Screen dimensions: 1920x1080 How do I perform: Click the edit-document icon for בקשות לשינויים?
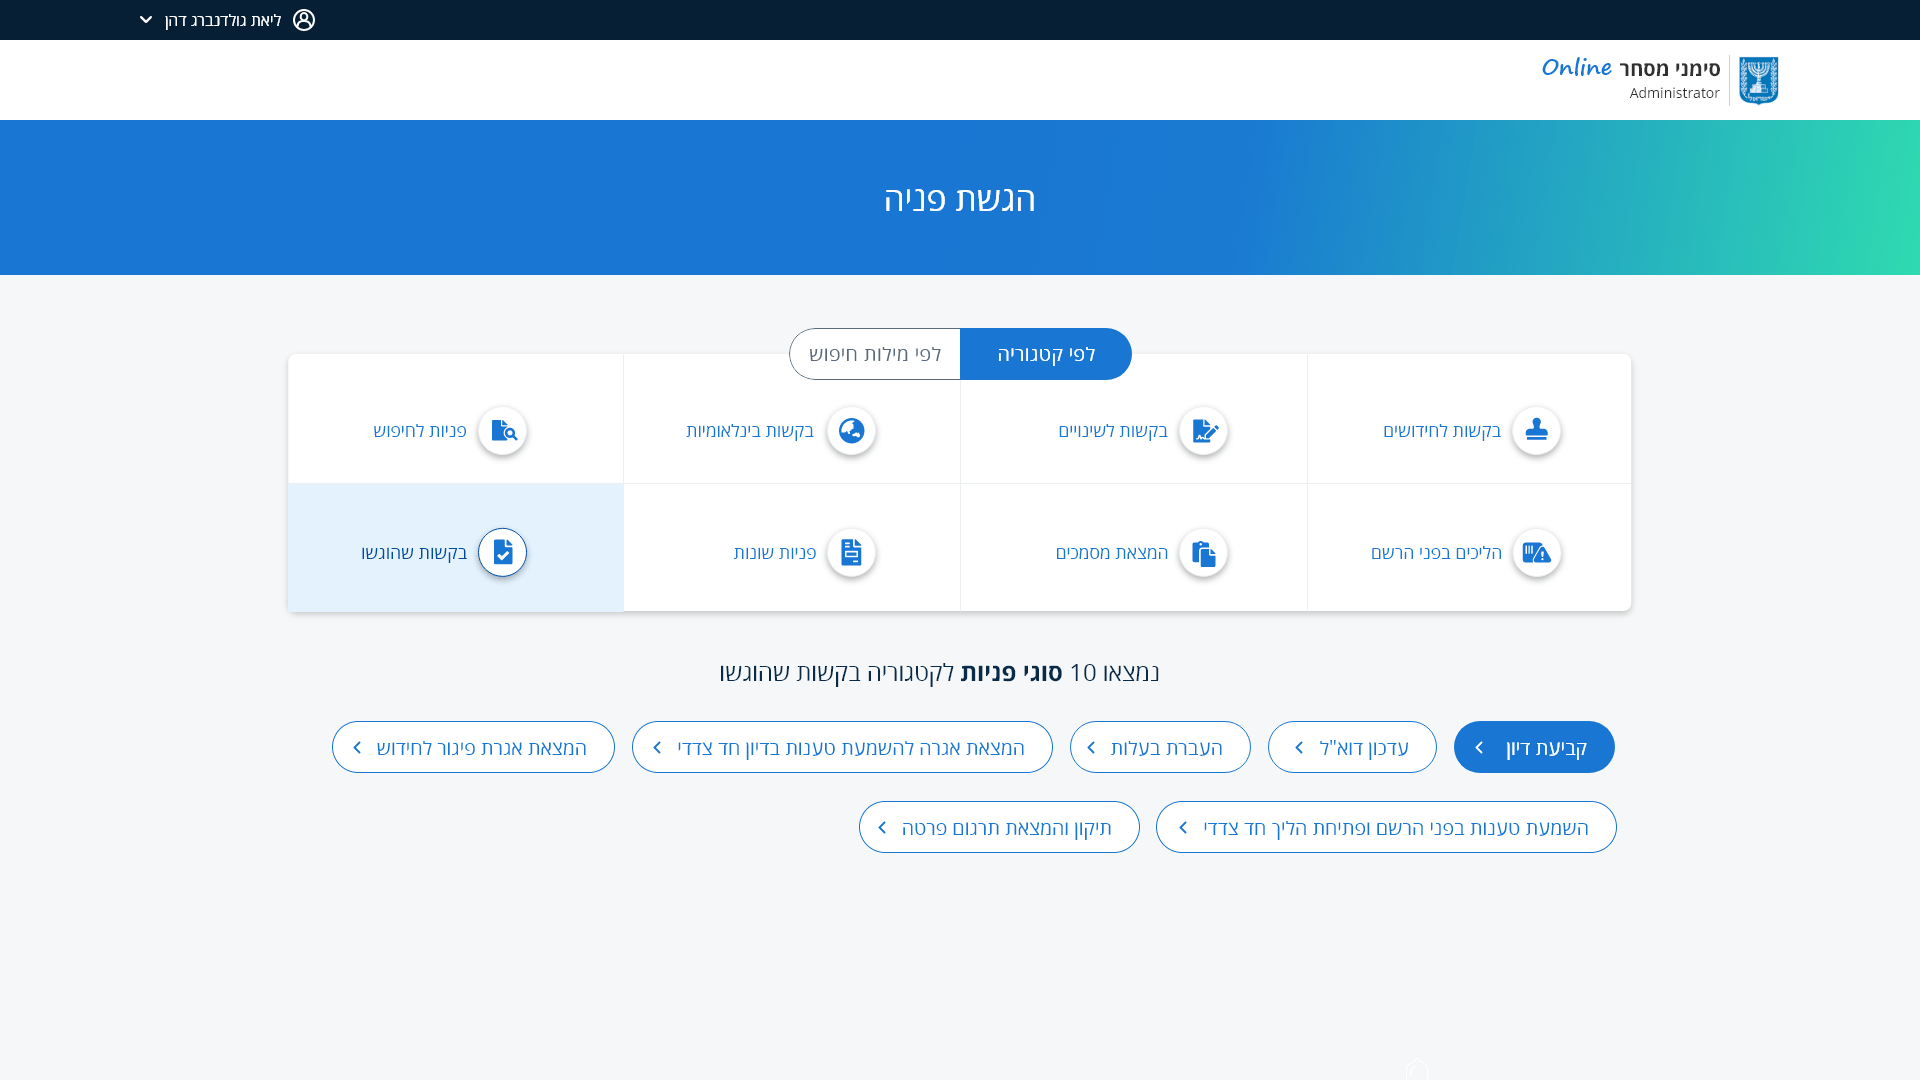point(1203,431)
